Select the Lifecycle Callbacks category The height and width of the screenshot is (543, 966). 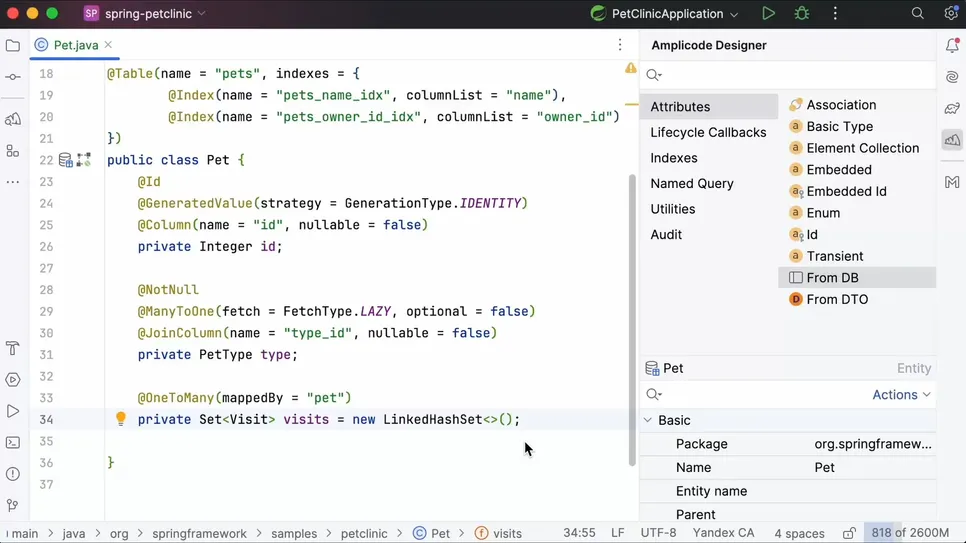coord(708,133)
